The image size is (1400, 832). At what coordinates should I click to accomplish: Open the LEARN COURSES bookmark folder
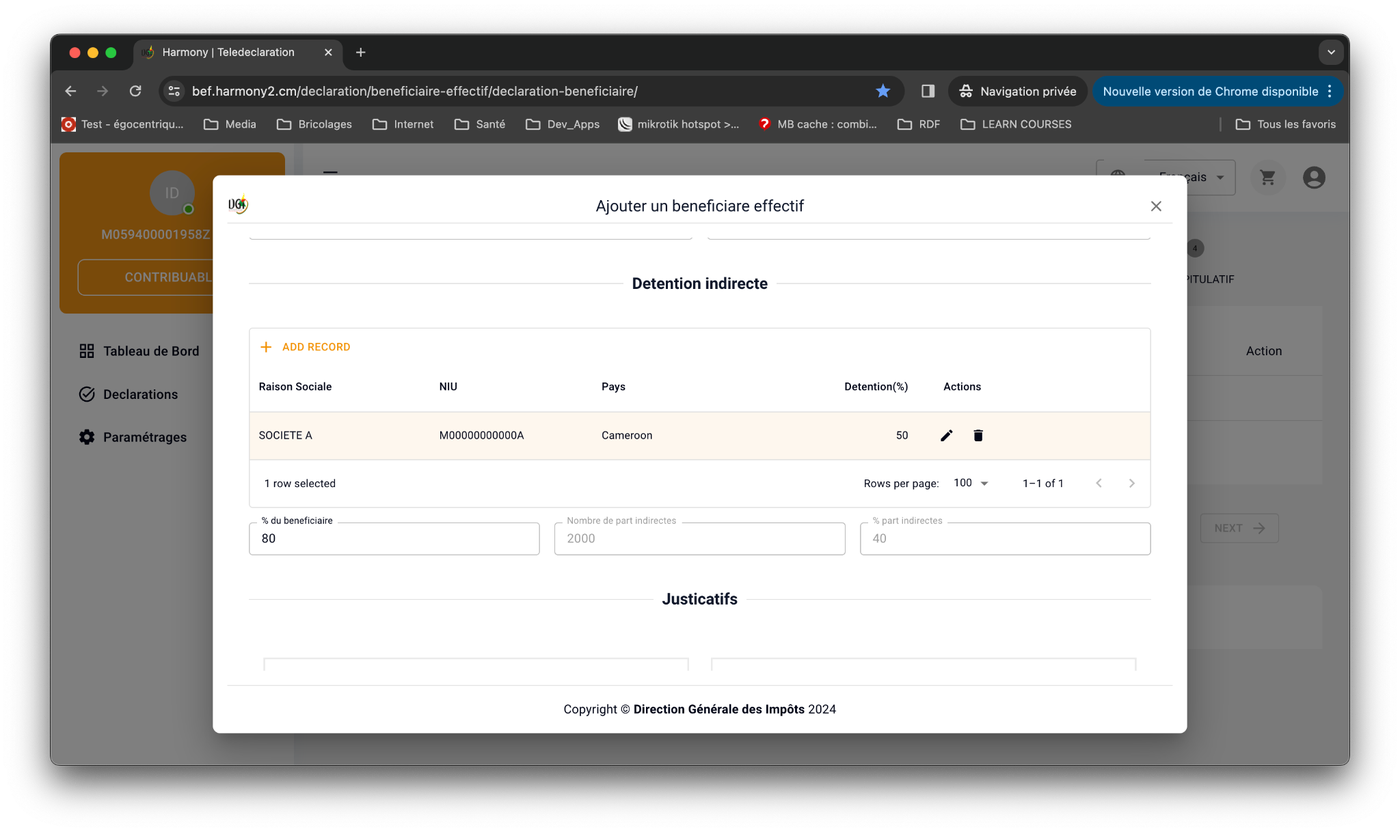[x=1016, y=124]
